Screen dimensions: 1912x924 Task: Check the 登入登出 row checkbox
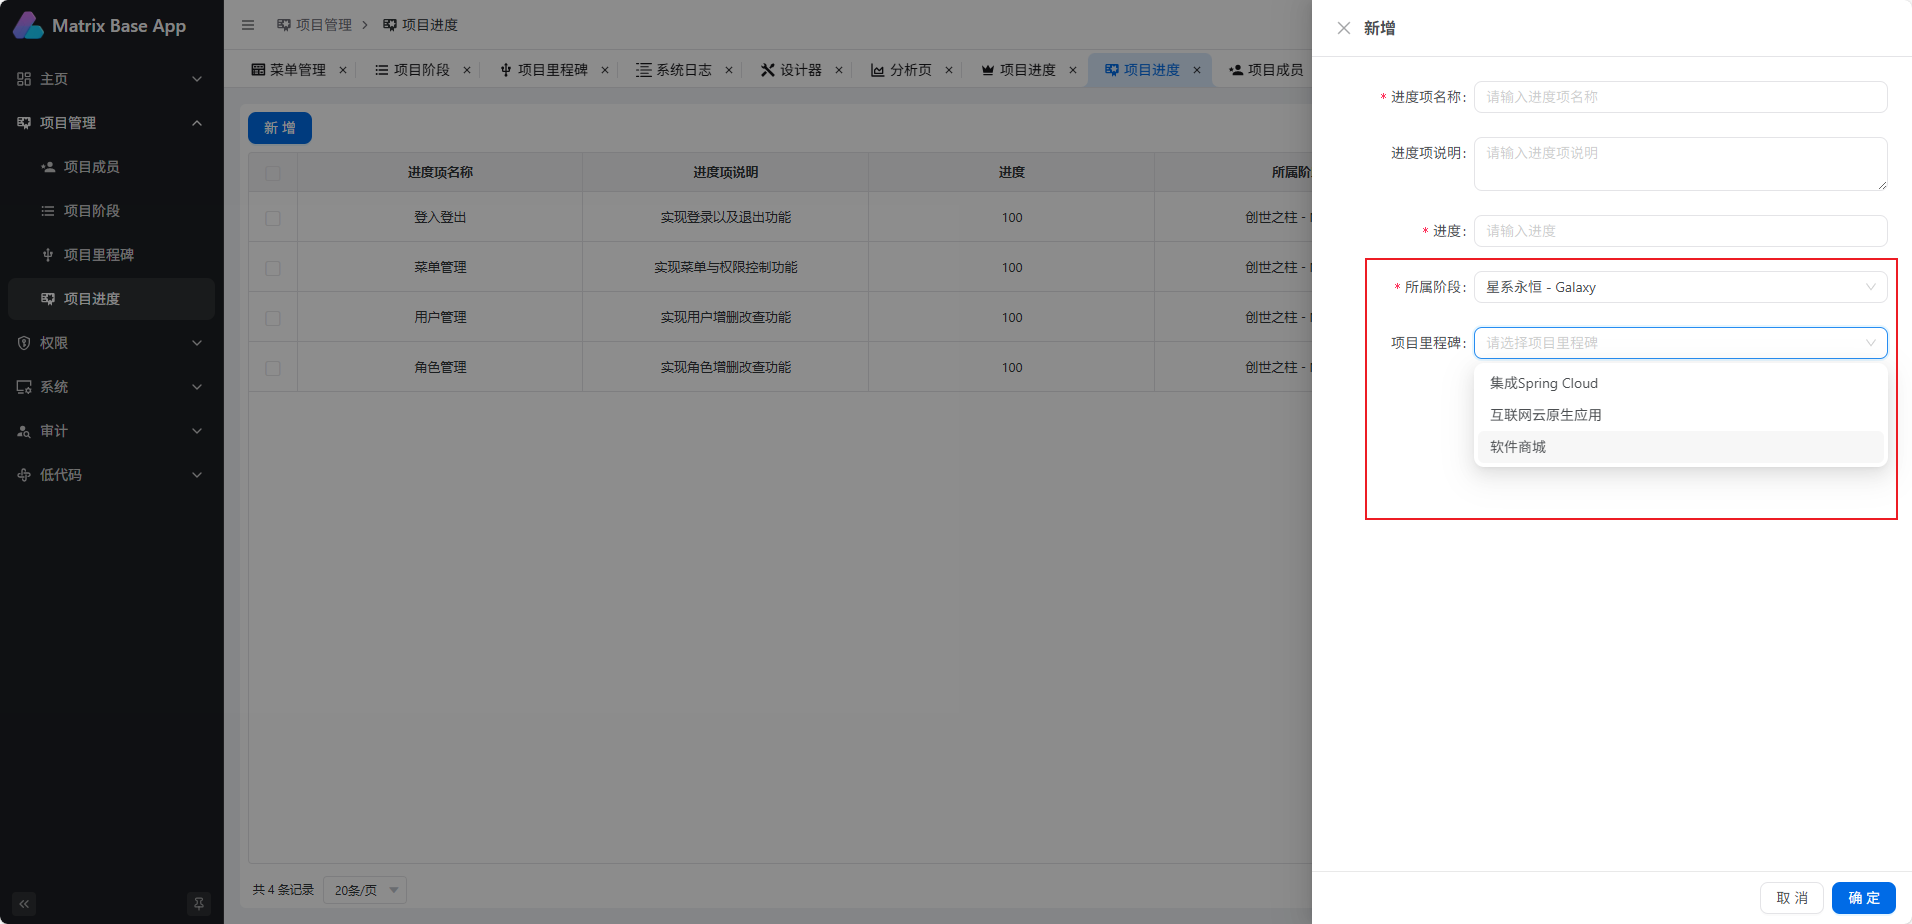tap(273, 218)
